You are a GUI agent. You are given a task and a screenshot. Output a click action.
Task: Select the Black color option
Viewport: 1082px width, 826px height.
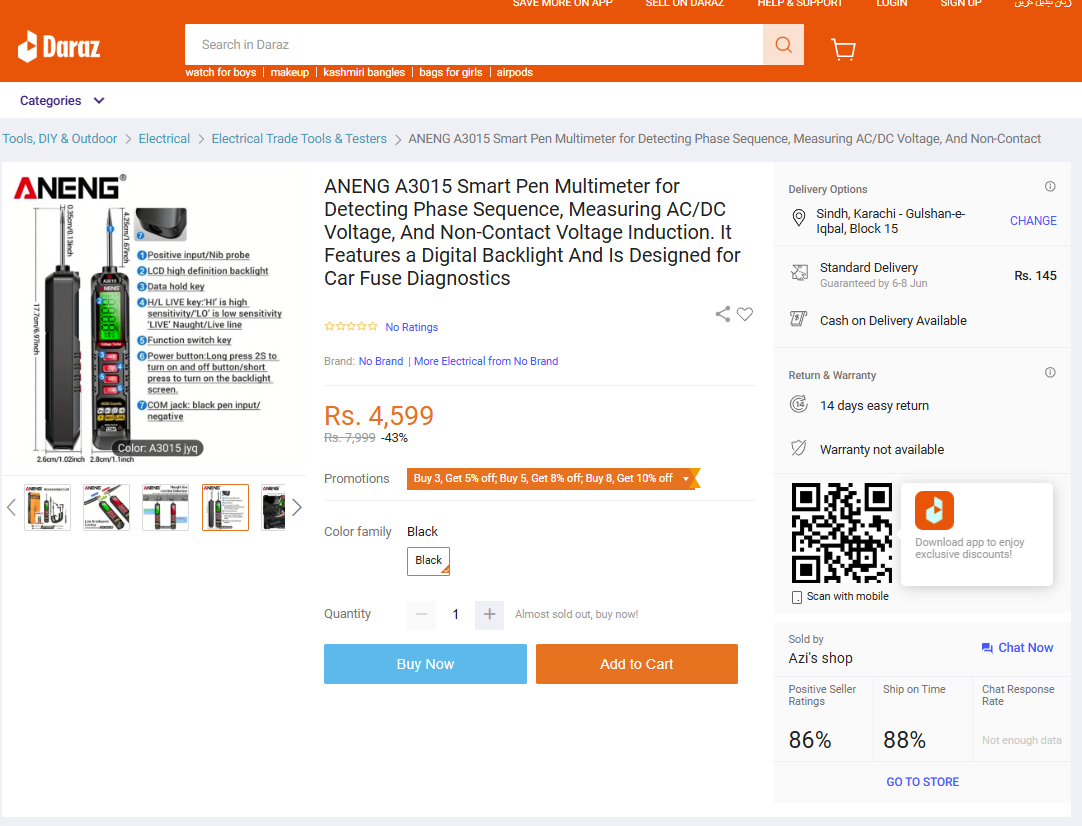[429, 561]
